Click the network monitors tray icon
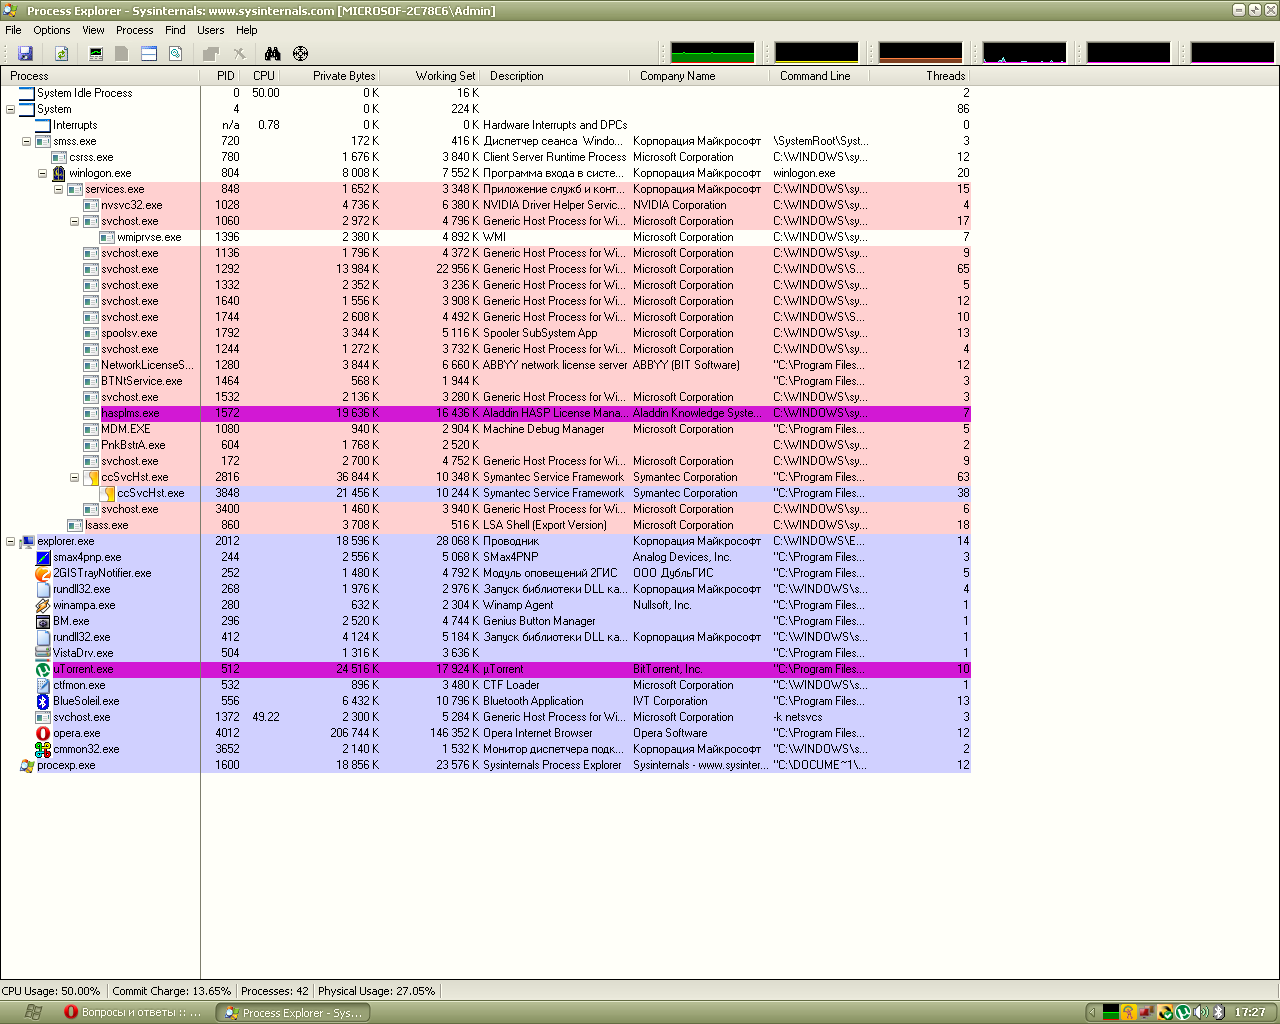This screenshot has height=1024, width=1280. 1147,1012
